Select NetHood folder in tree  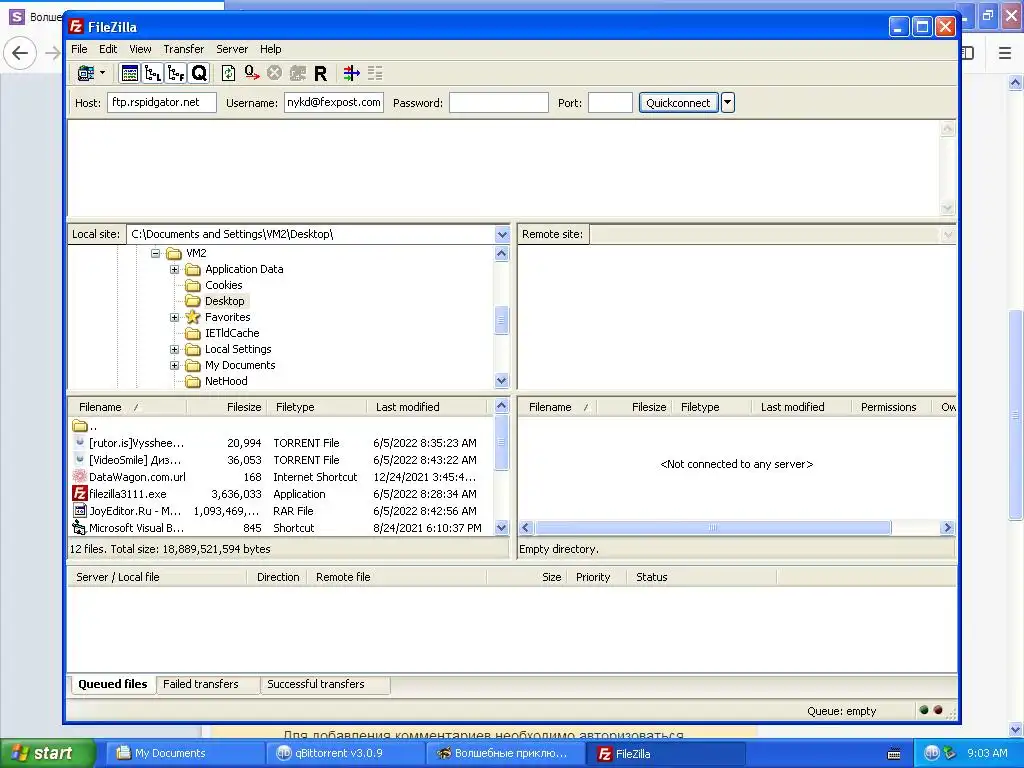coord(226,381)
